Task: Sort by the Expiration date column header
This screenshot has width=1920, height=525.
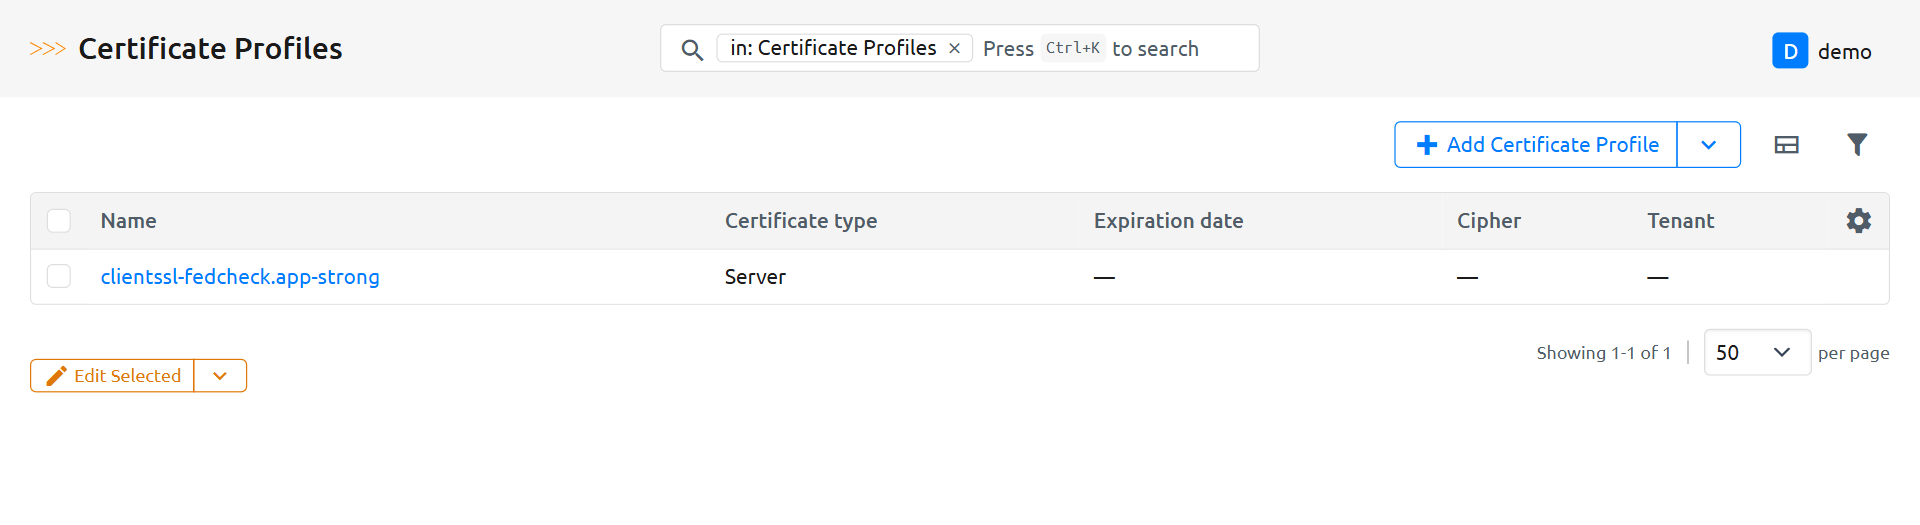Action: 1168,221
